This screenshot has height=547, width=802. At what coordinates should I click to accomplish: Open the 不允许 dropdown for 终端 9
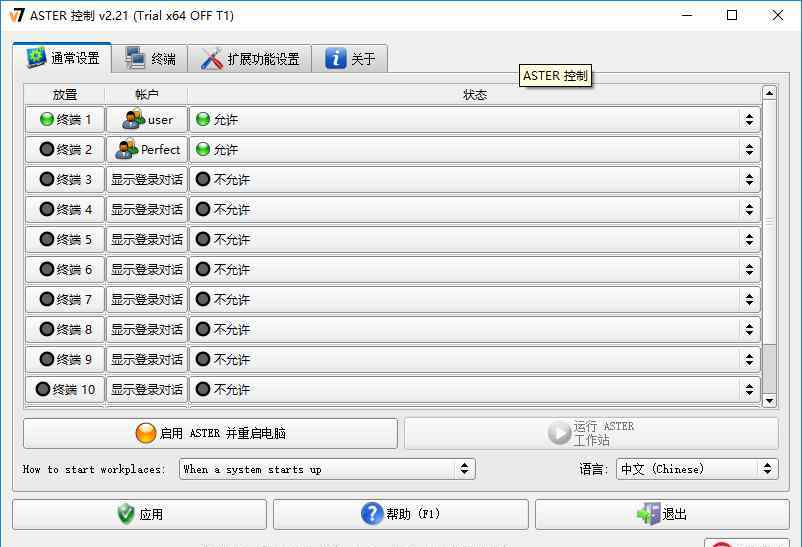[x=475, y=360]
